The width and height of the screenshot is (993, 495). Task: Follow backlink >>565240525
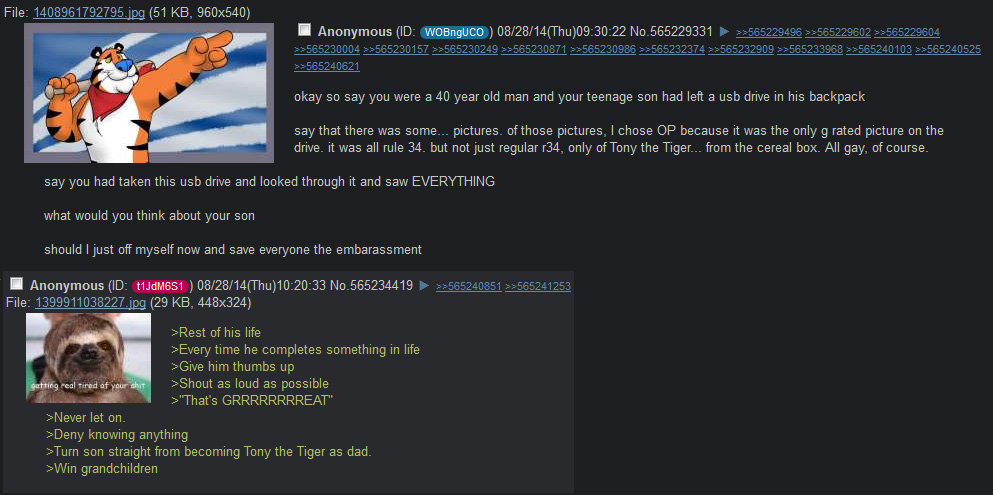[x=948, y=49]
